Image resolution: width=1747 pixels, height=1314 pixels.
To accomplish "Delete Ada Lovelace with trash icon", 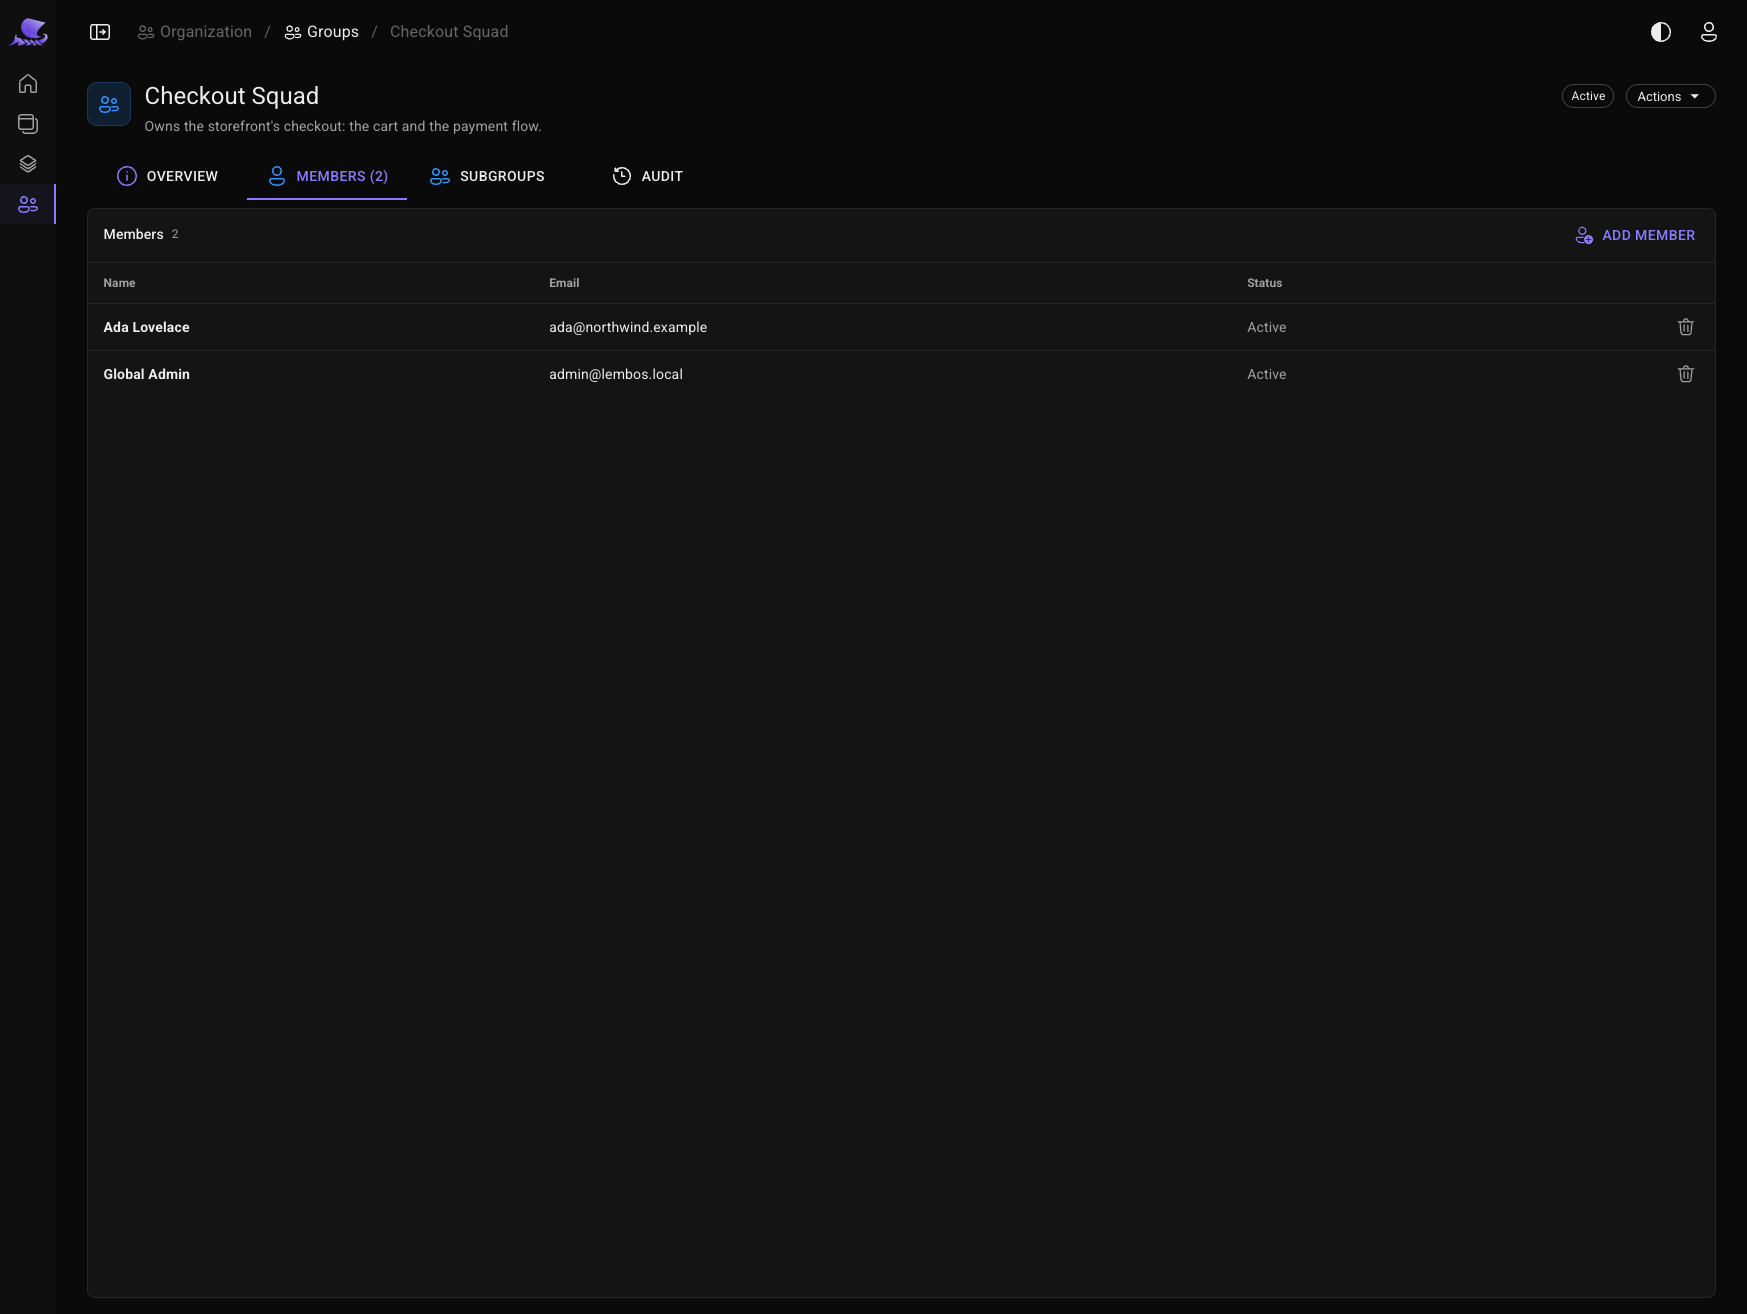I will 1686,327.
